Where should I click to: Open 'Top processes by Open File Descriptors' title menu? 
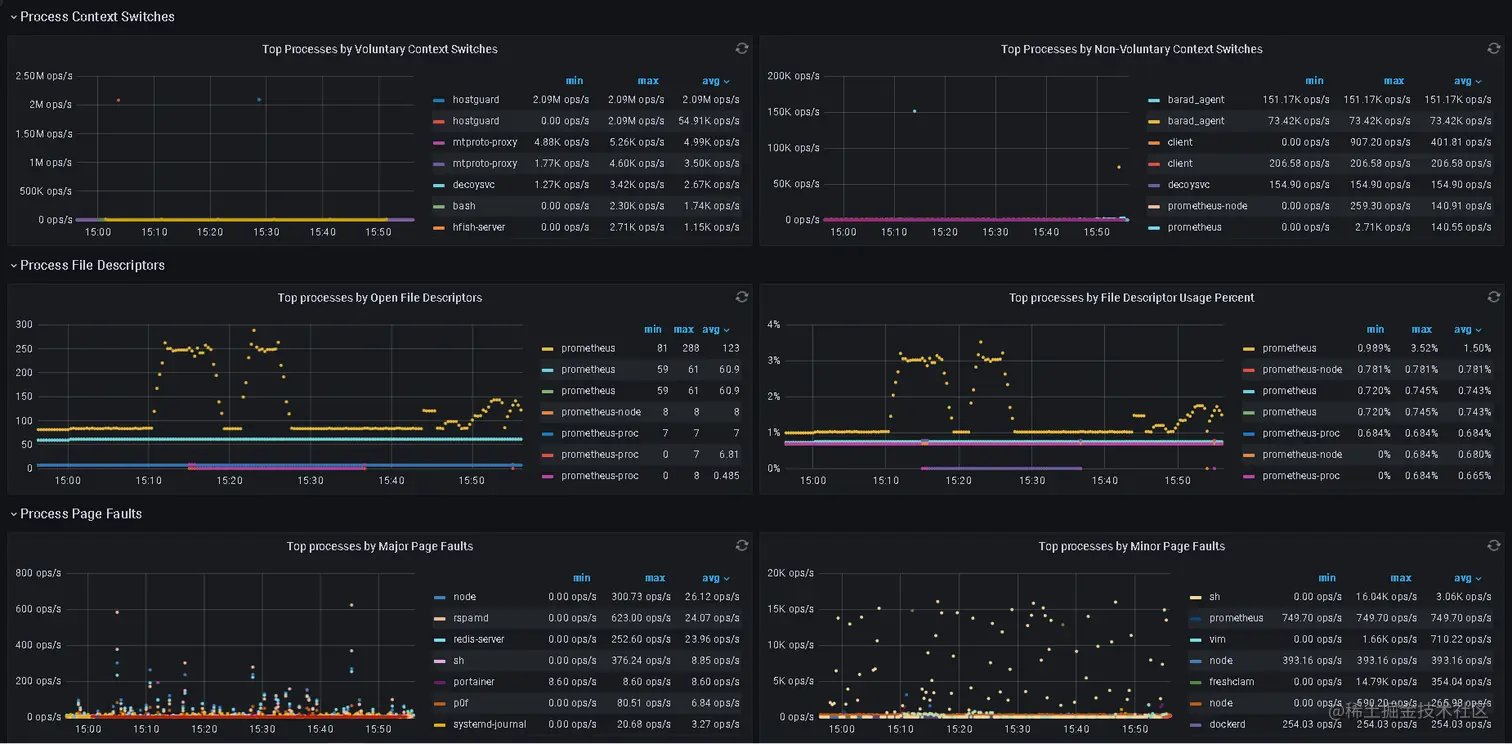pos(380,297)
